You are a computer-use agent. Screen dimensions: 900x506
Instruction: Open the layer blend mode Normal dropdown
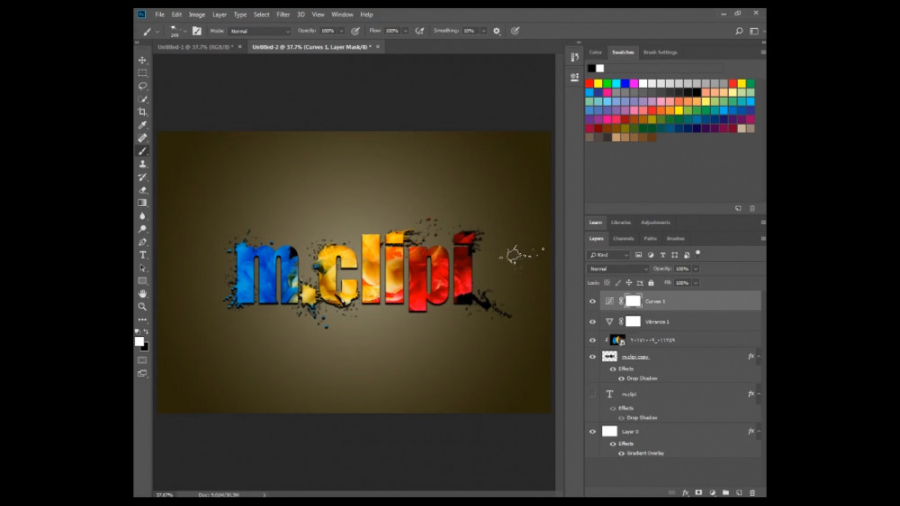[x=618, y=269]
